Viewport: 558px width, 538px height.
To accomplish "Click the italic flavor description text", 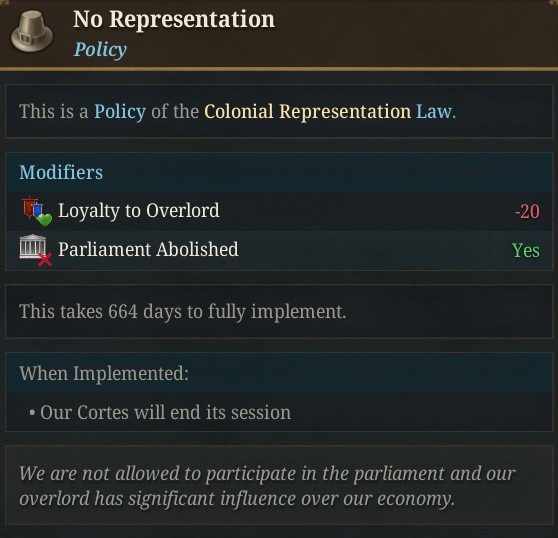I will pos(267,486).
